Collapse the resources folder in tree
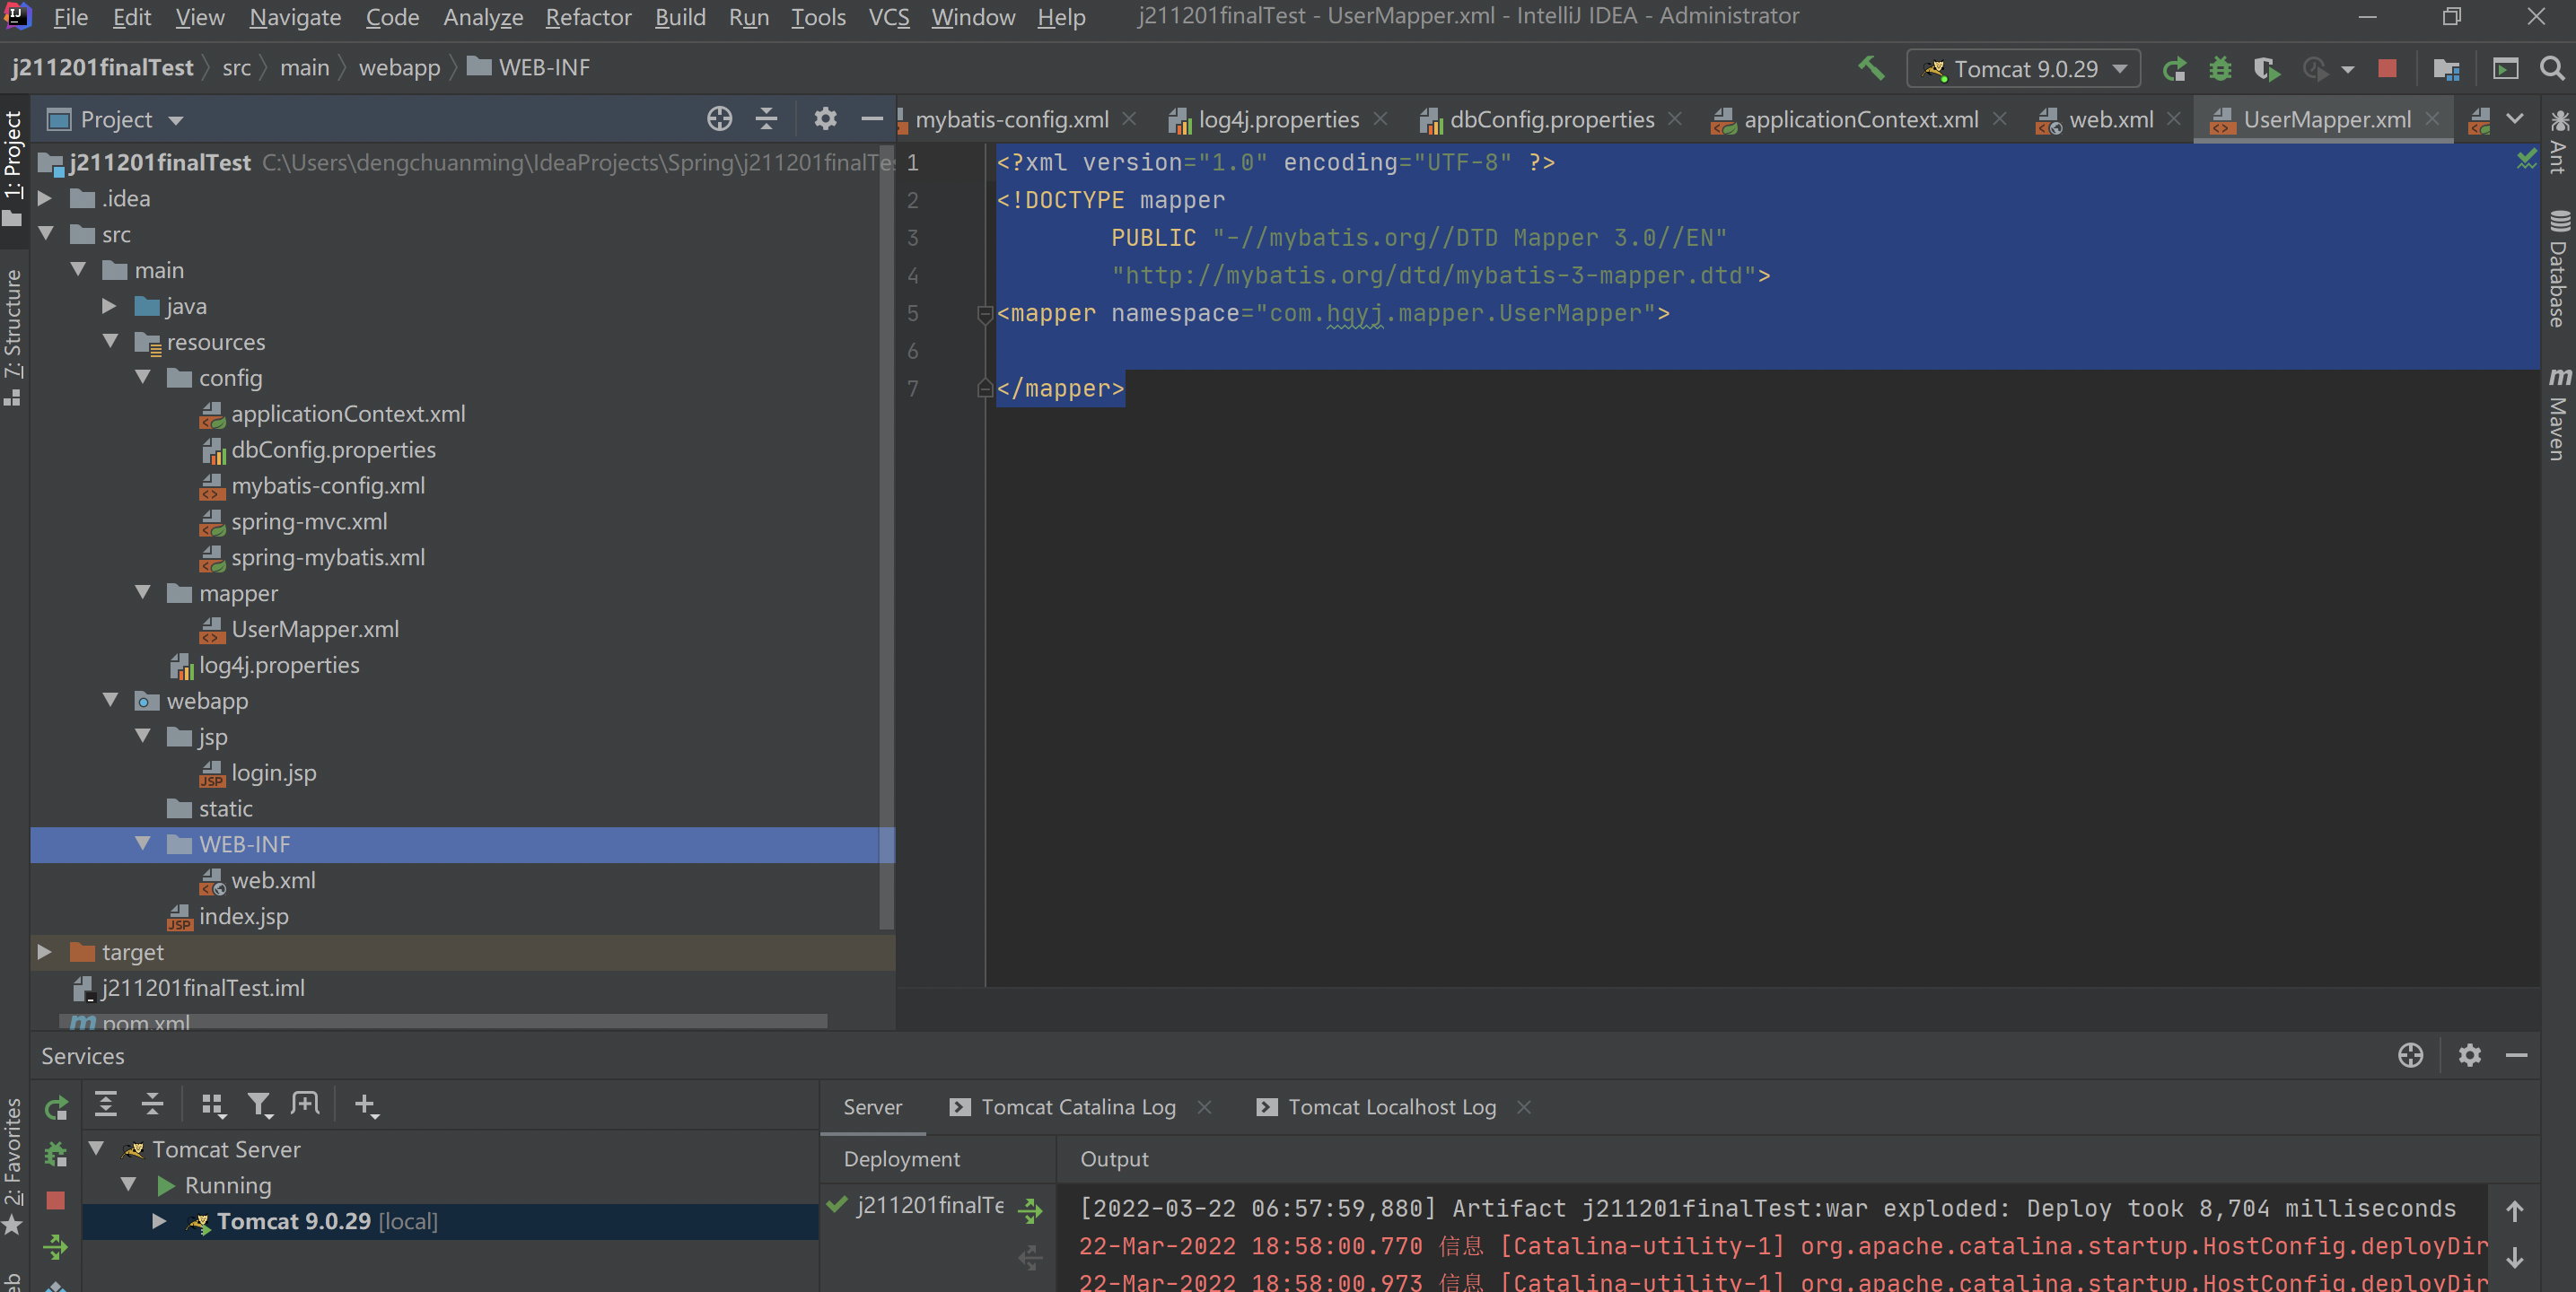This screenshot has width=2576, height=1292. point(111,342)
